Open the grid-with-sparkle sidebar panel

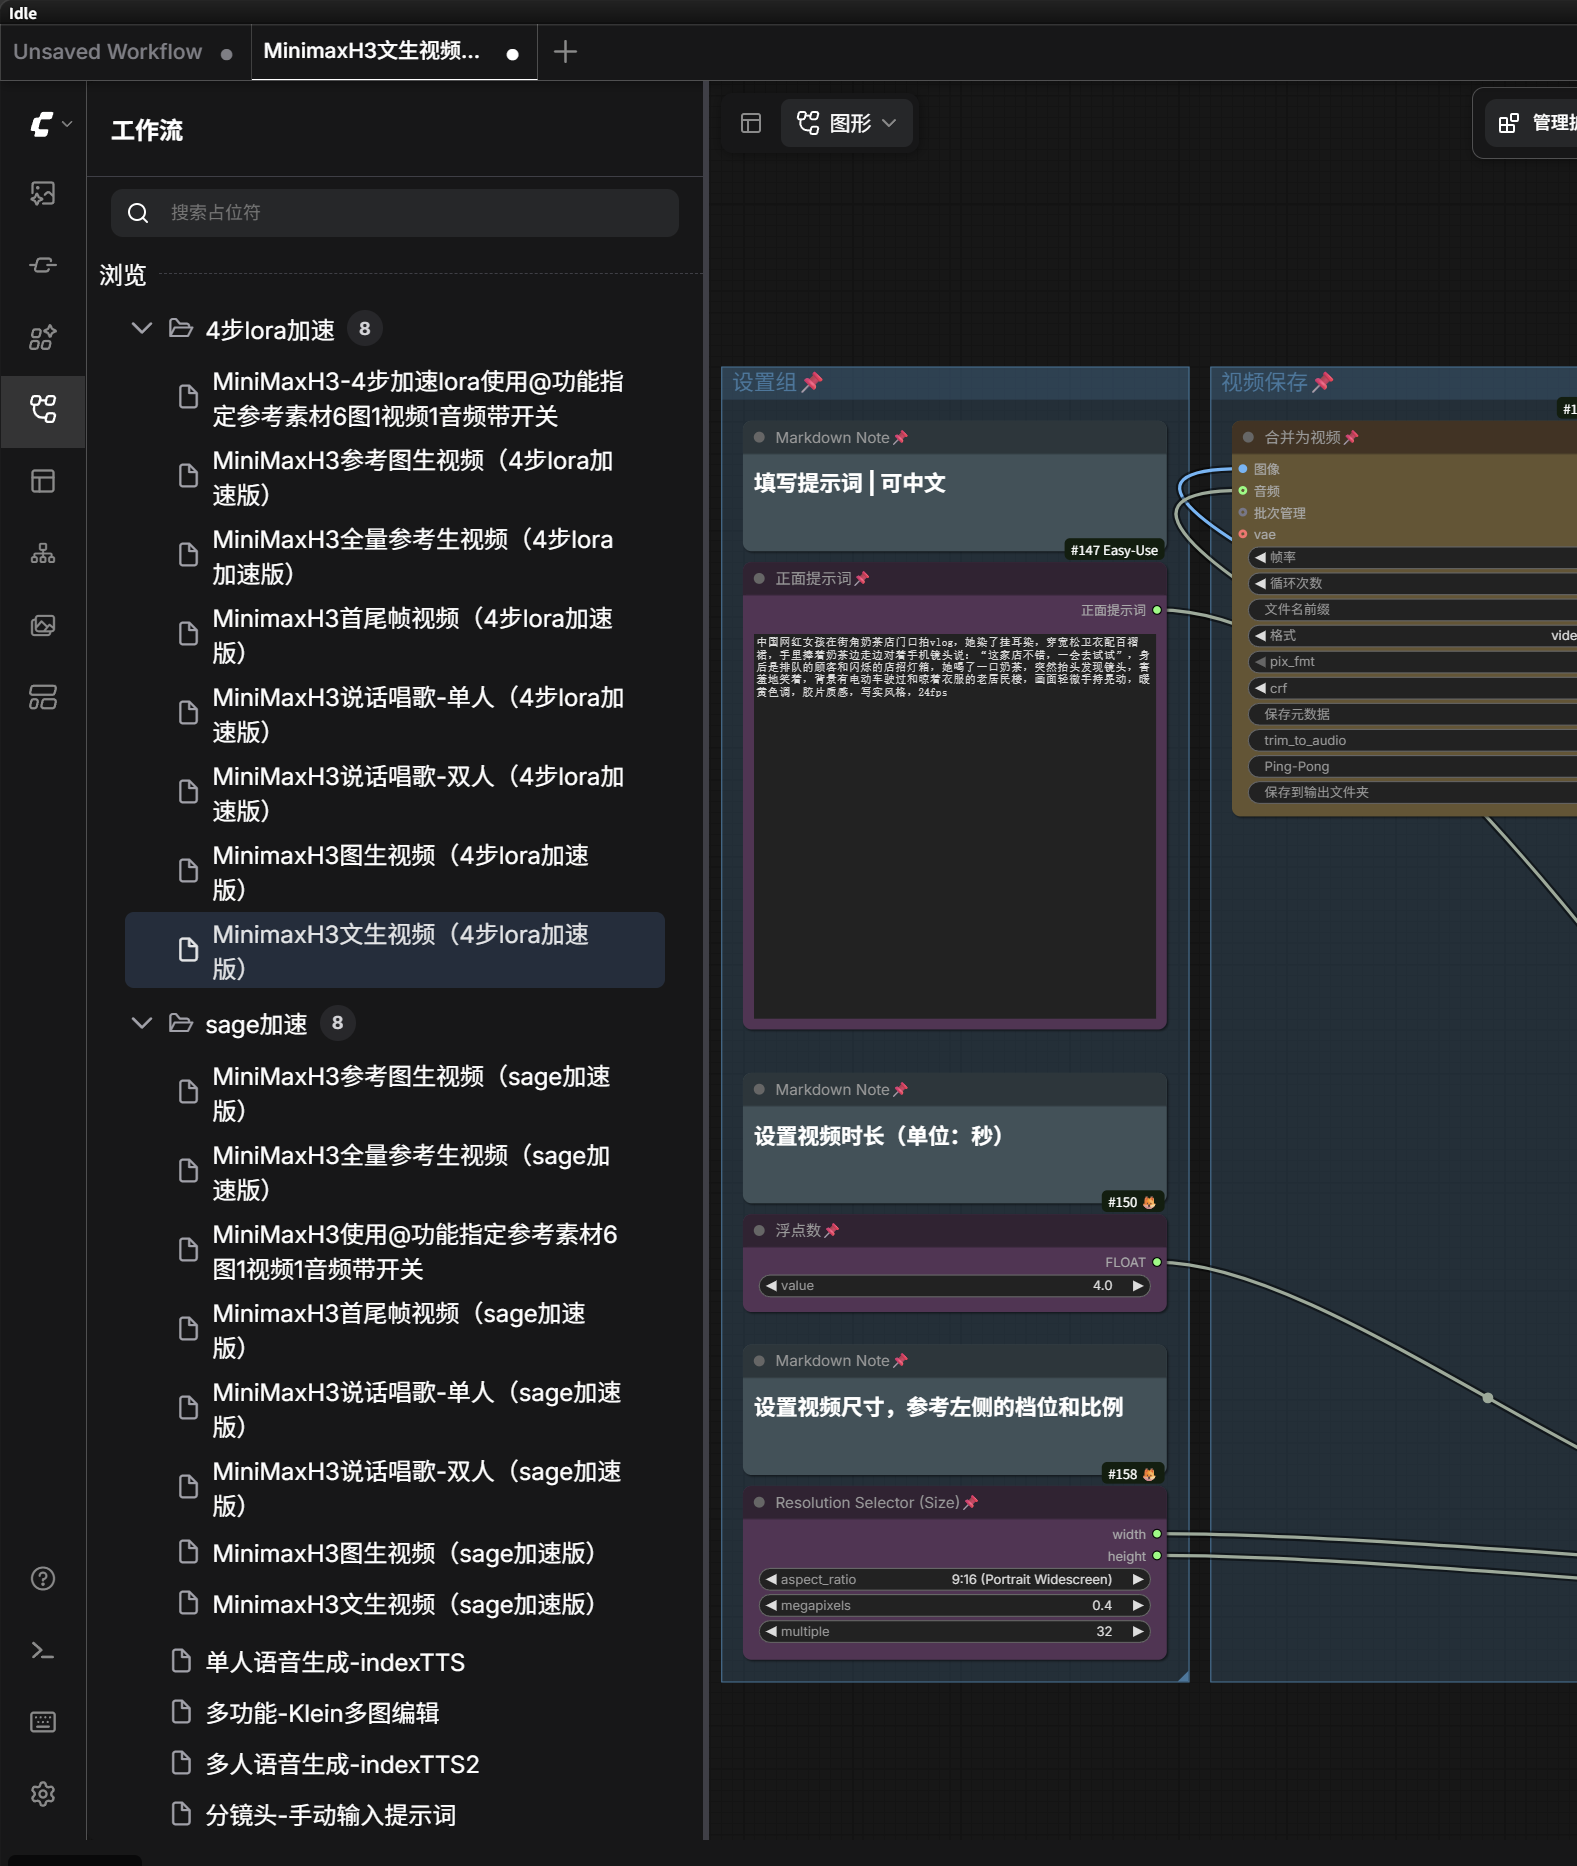pos(42,337)
